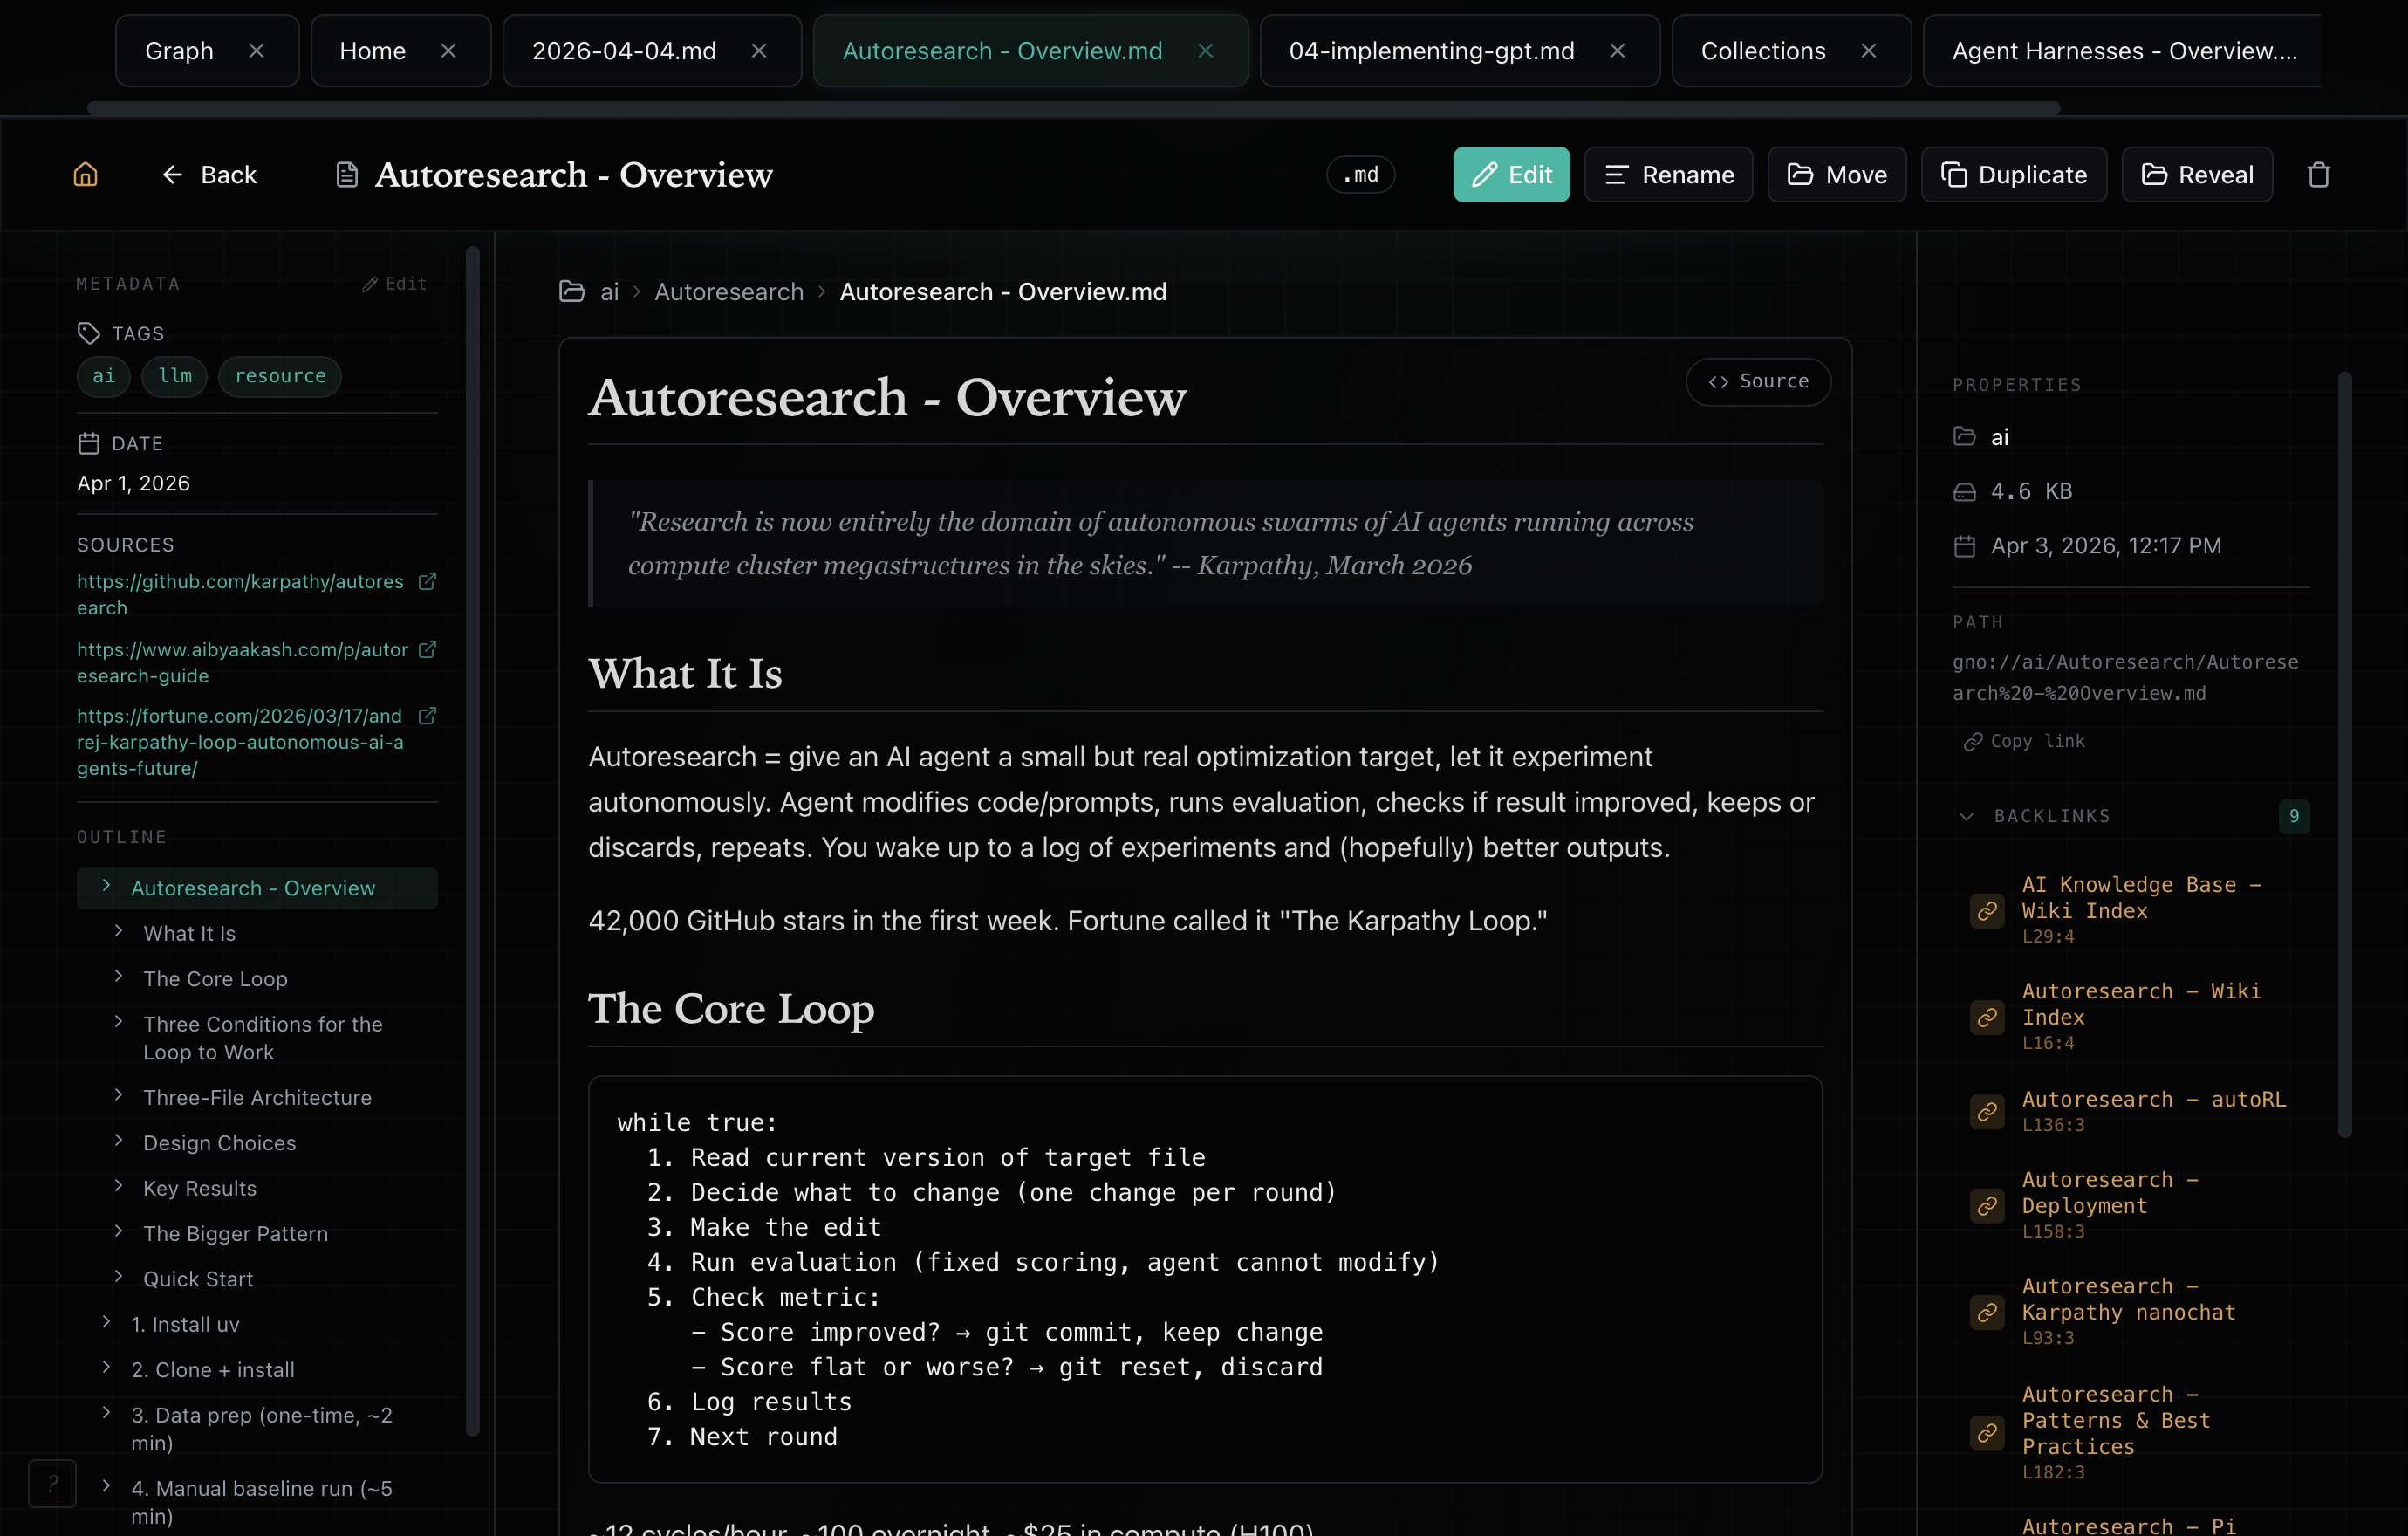This screenshot has height=1536, width=2408.
Task: Jump to 1. Install uv outline entry
Action: pos(186,1324)
